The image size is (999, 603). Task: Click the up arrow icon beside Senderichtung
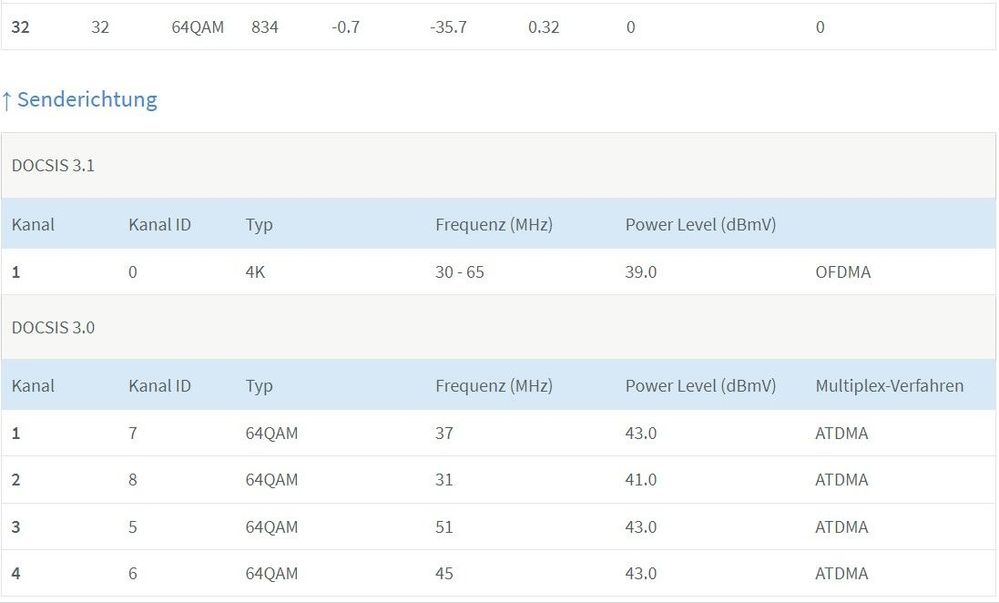coord(6,101)
